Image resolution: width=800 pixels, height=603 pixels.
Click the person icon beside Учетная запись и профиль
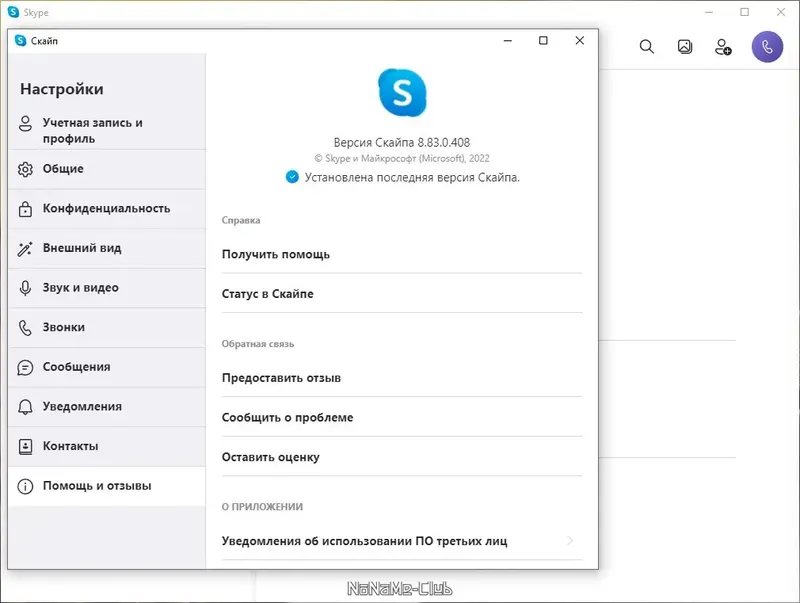click(25, 123)
